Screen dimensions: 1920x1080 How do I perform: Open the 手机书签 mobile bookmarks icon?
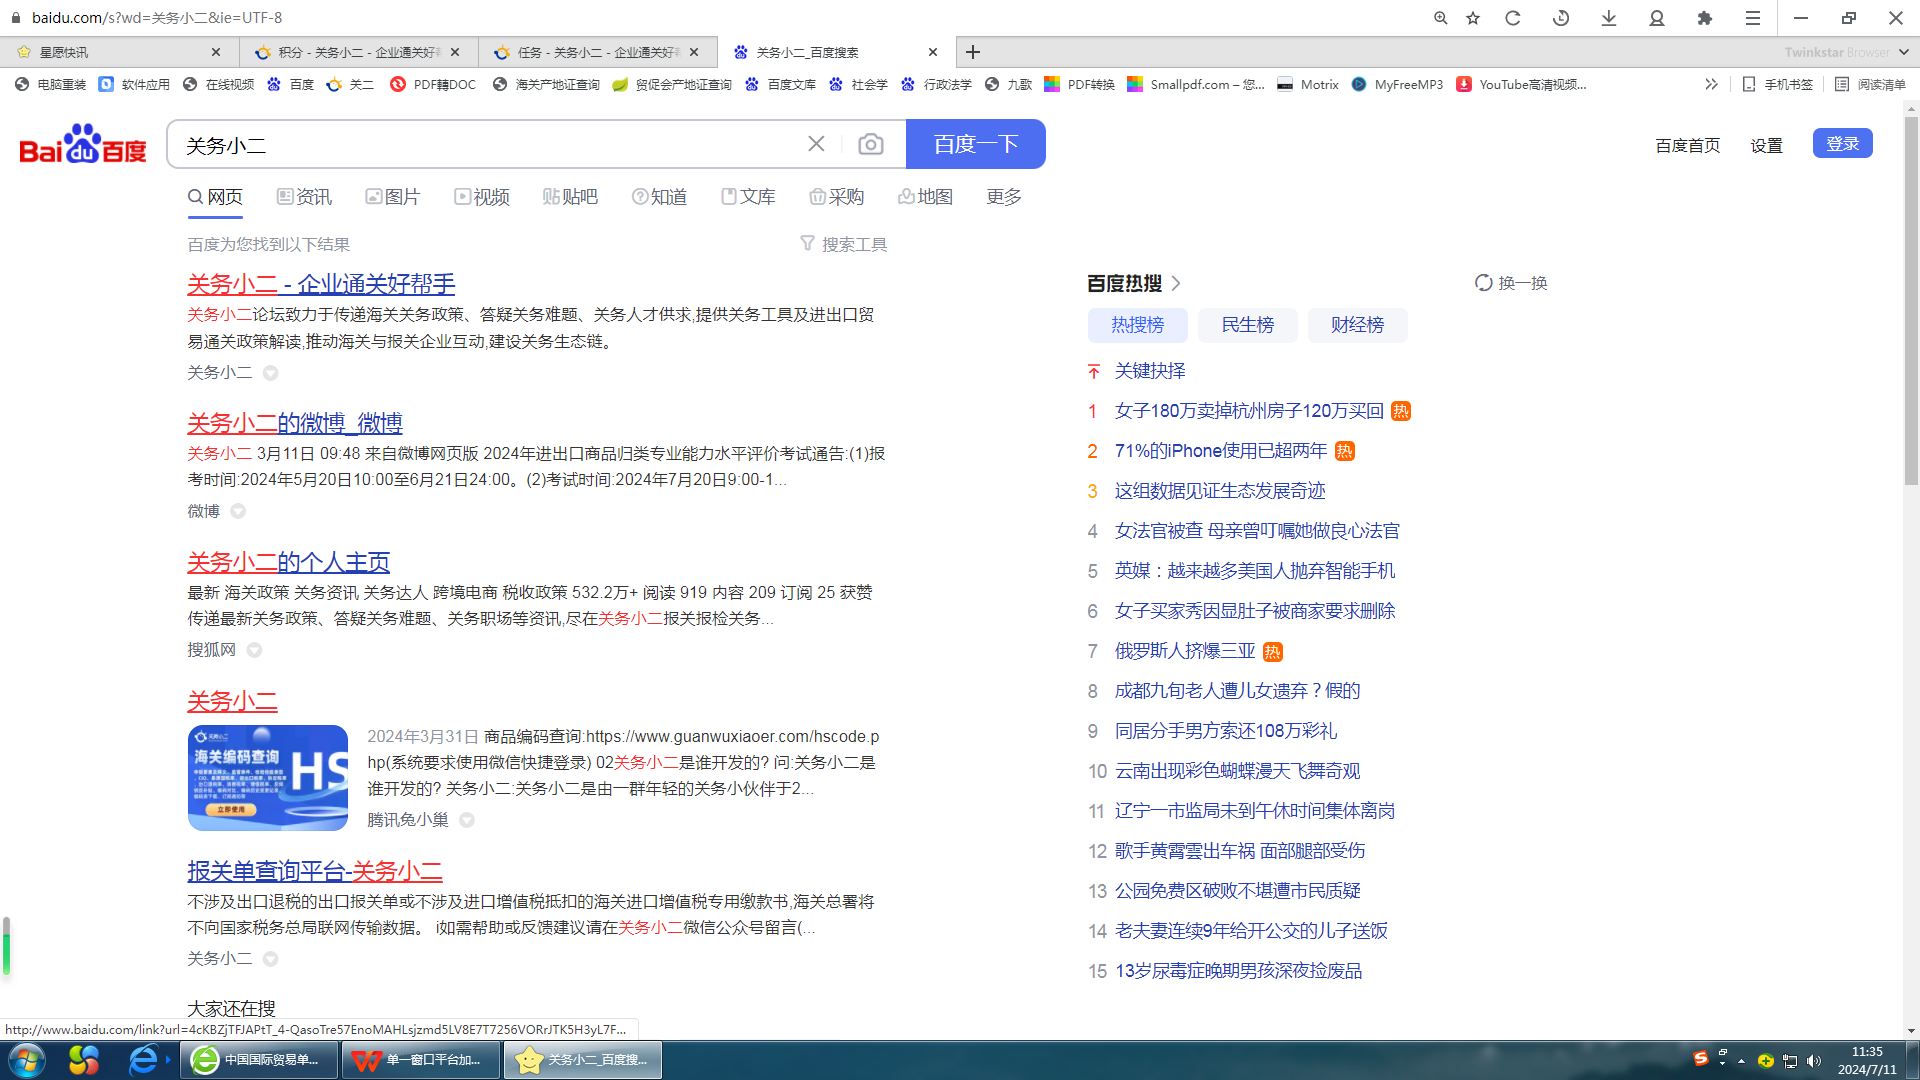point(1777,84)
